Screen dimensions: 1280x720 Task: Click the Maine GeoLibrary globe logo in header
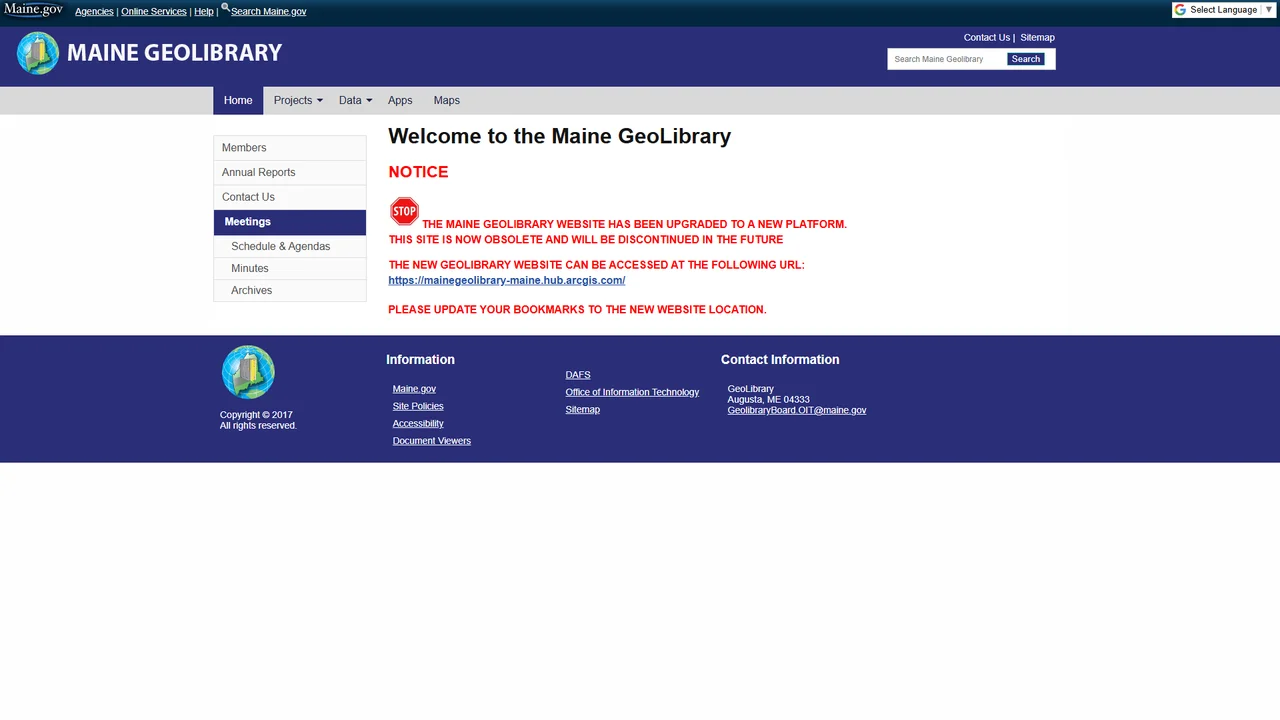[38, 53]
